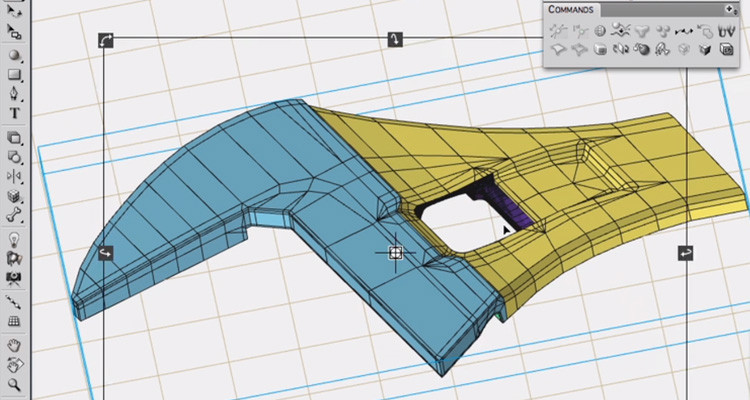Select the Text tool

coord(14,113)
